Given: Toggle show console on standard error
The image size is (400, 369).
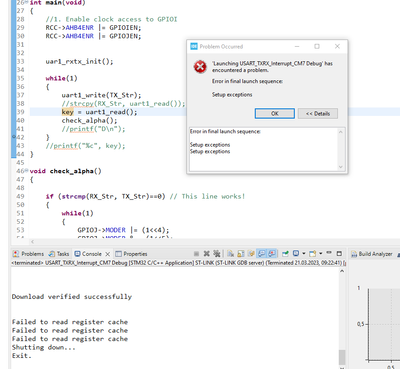Looking at the screenshot, I should [272, 254].
